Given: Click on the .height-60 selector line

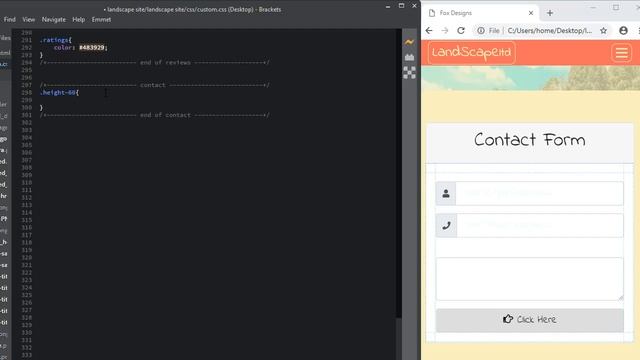Looking at the screenshot, I should pos(59,93).
